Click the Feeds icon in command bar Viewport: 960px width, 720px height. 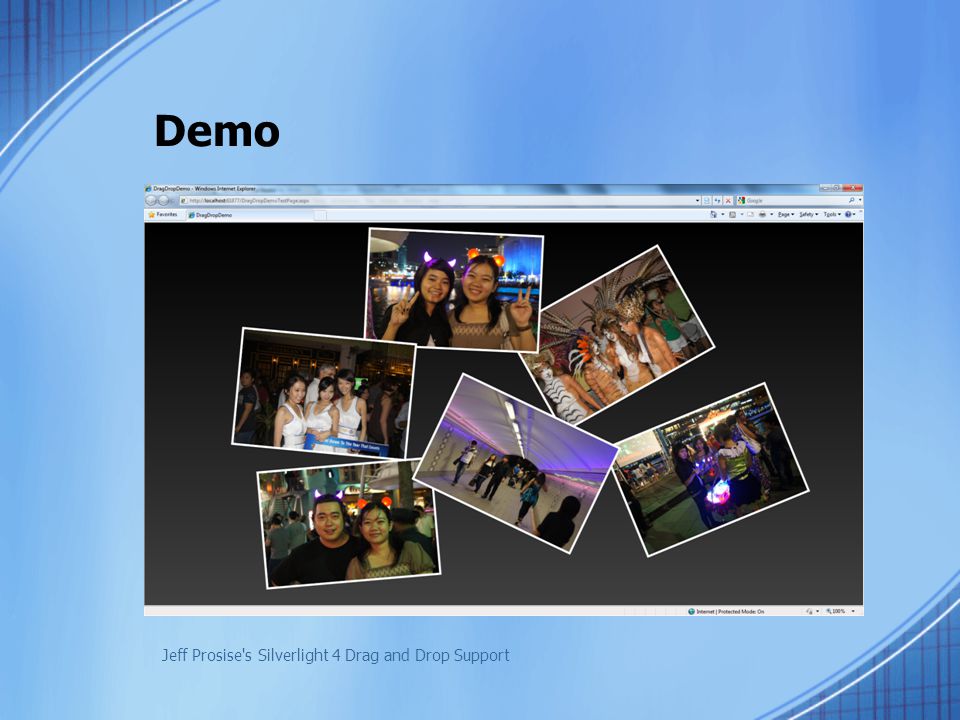pos(732,214)
